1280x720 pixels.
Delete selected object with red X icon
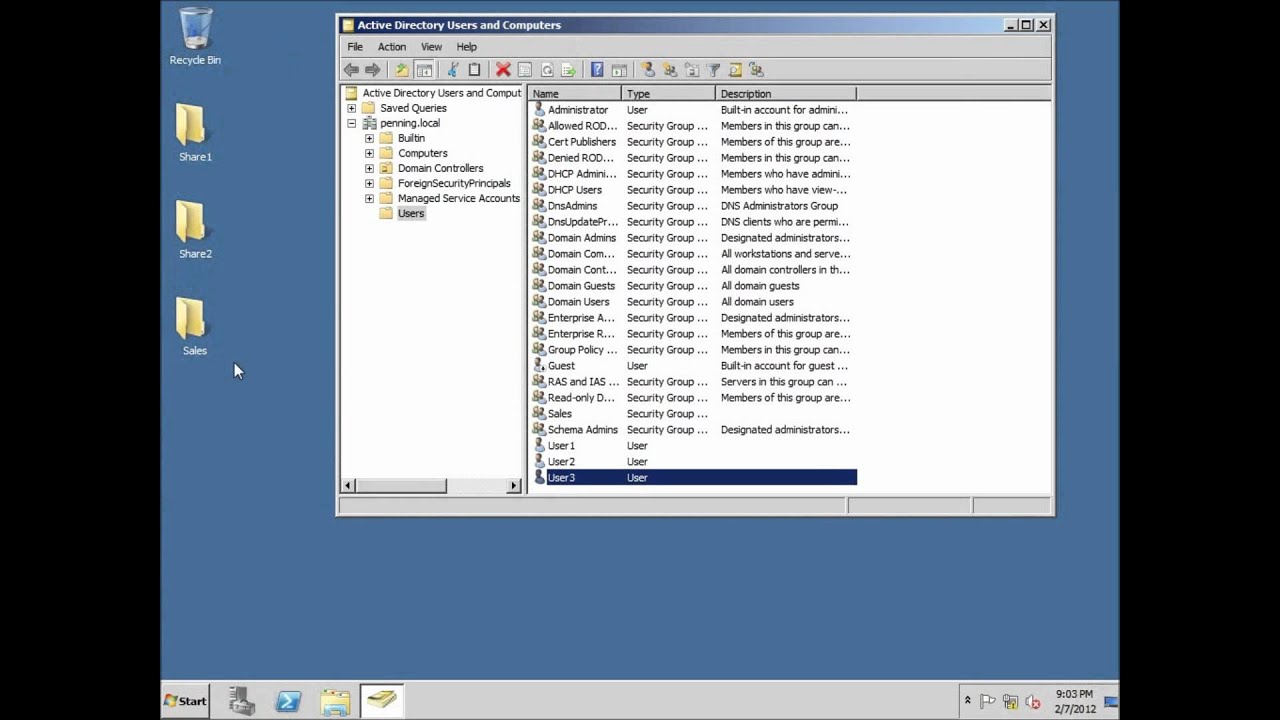coord(503,70)
